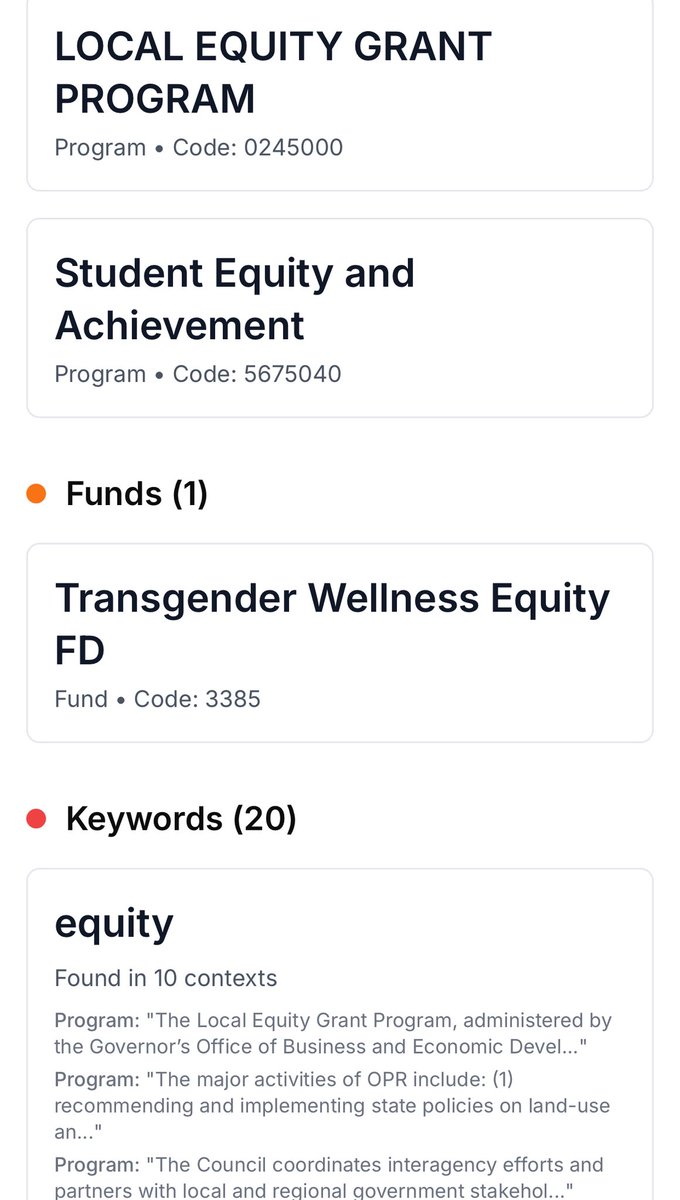Open the major activities of OPR snippet
The image size is (680, 1200).
pyautogui.click(x=332, y=1105)
